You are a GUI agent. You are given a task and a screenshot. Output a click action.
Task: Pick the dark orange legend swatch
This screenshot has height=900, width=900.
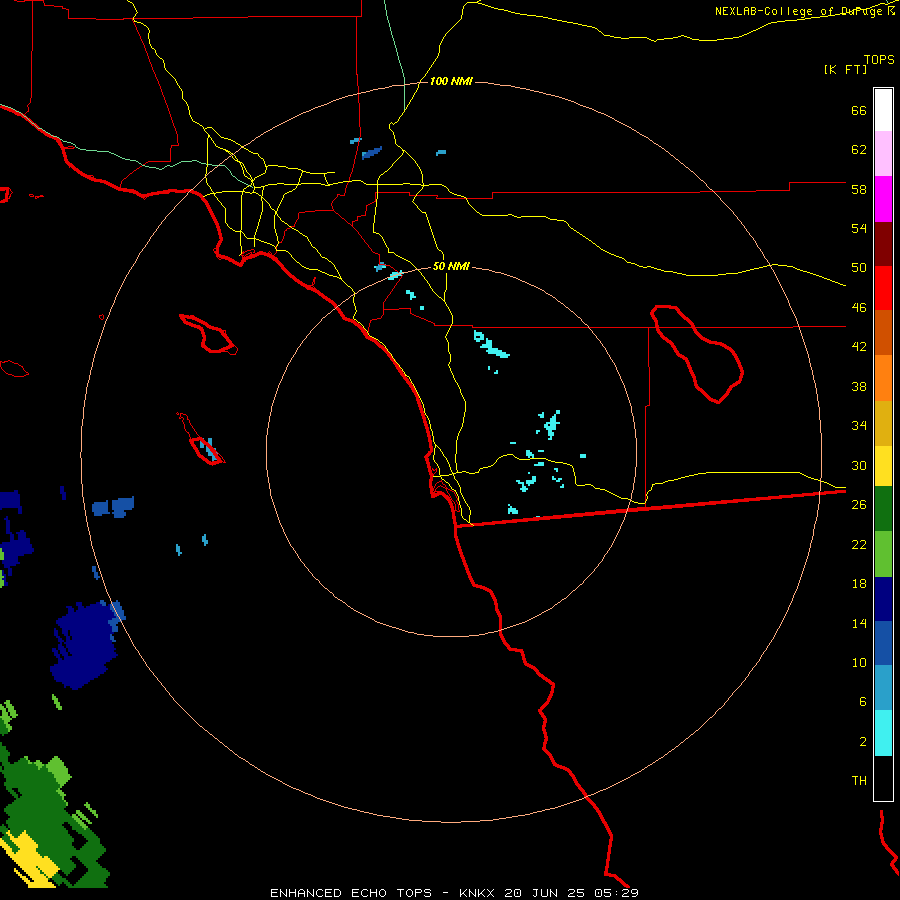coord(883,333)
